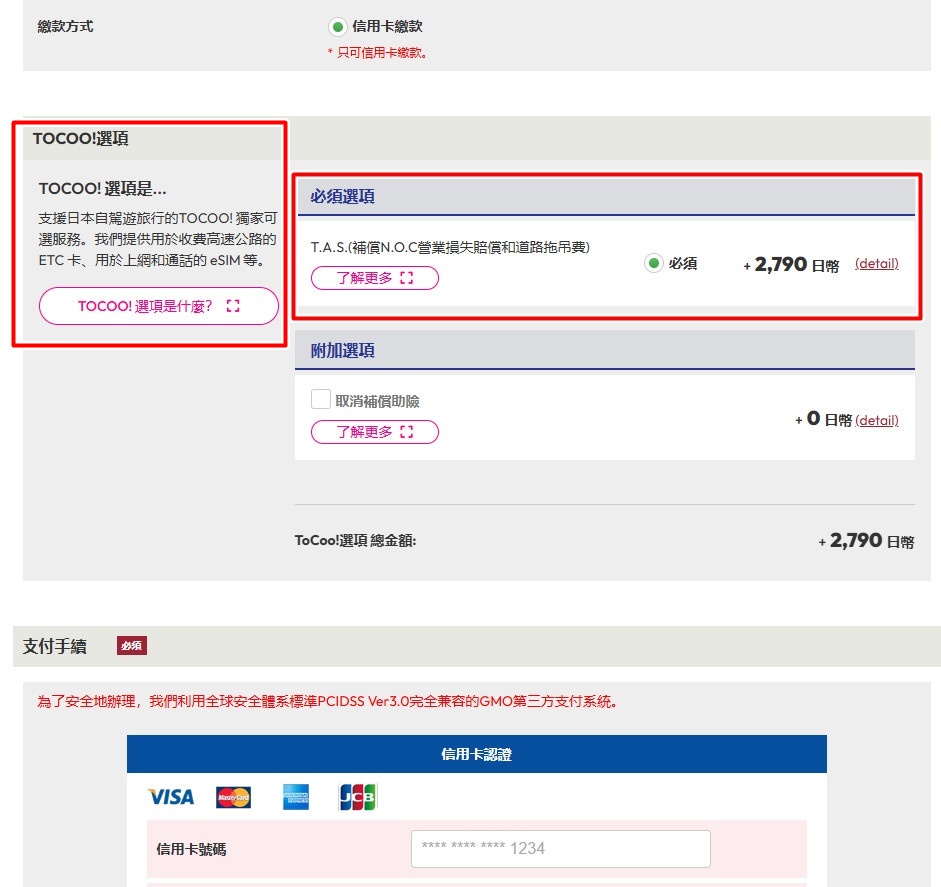Click expand icon in TOCOO!選項是什麼 button
The width and height of the screenshot is (941, 887).
coord(233,306)
